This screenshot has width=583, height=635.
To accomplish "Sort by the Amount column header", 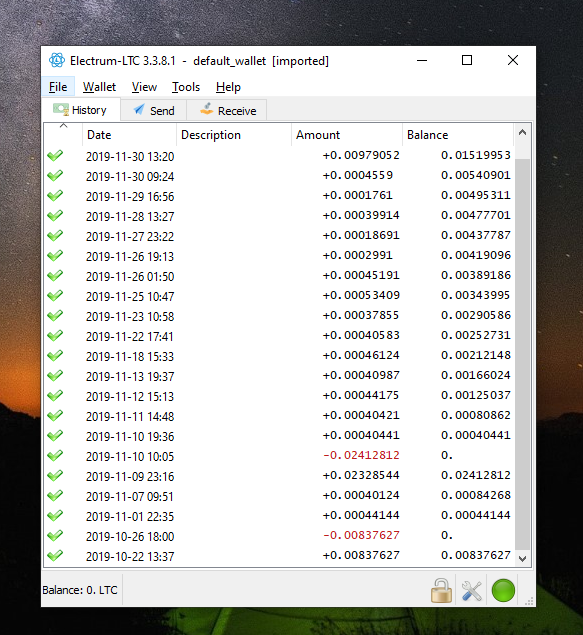I will click(x=347, y=135).
